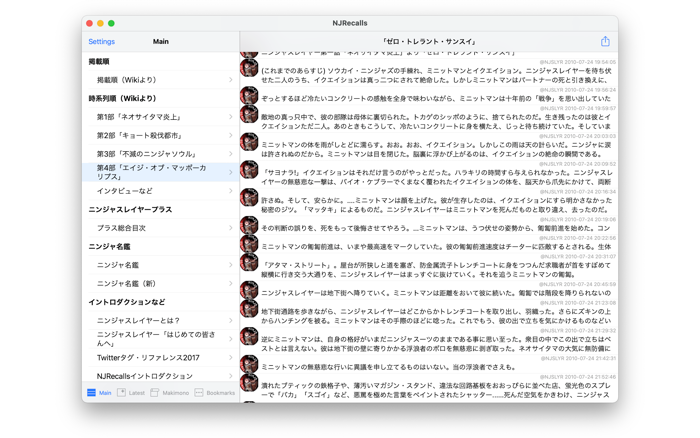The image size is (700, 438).
Task: Select tweet starting ニンジャスレイヤーは地下街へ
Action: click(x=429, y=291)
